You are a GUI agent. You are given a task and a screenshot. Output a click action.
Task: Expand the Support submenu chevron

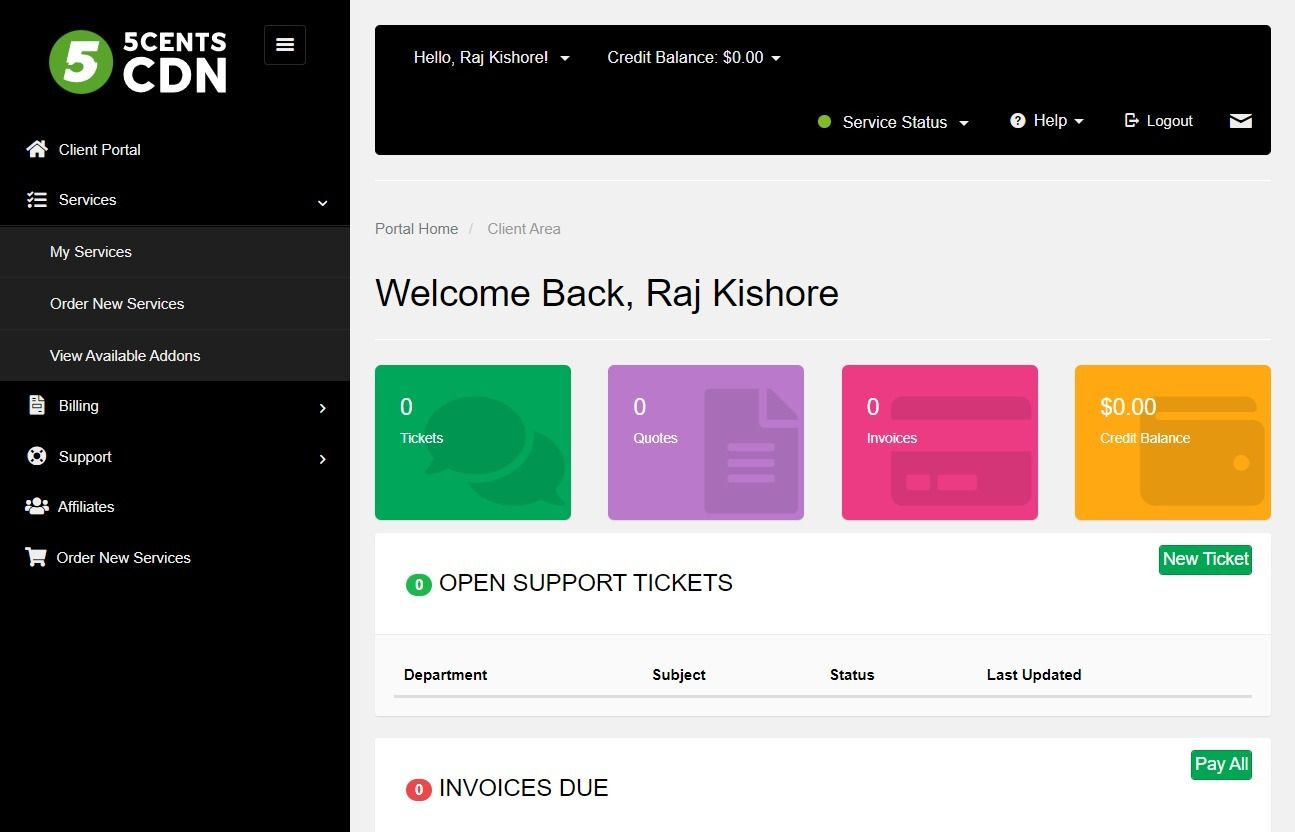point(322,459)
